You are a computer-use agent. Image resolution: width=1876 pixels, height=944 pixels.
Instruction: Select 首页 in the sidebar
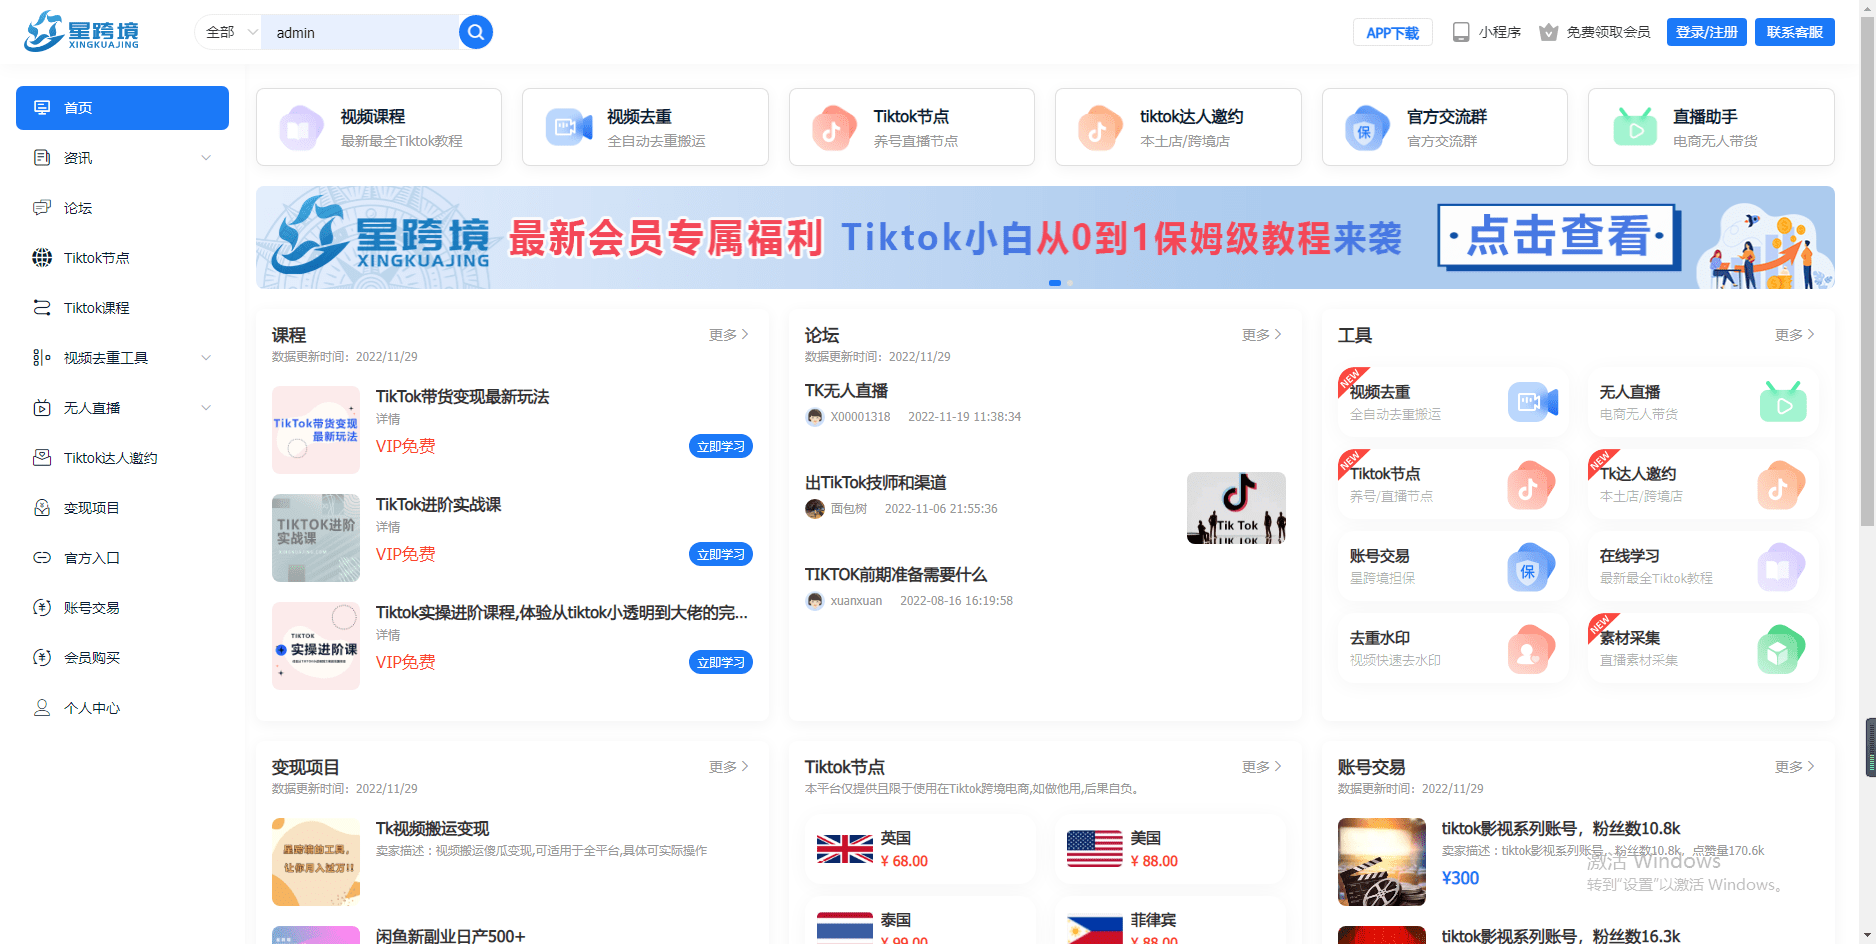pyautogui.click(x=122, y=108)
